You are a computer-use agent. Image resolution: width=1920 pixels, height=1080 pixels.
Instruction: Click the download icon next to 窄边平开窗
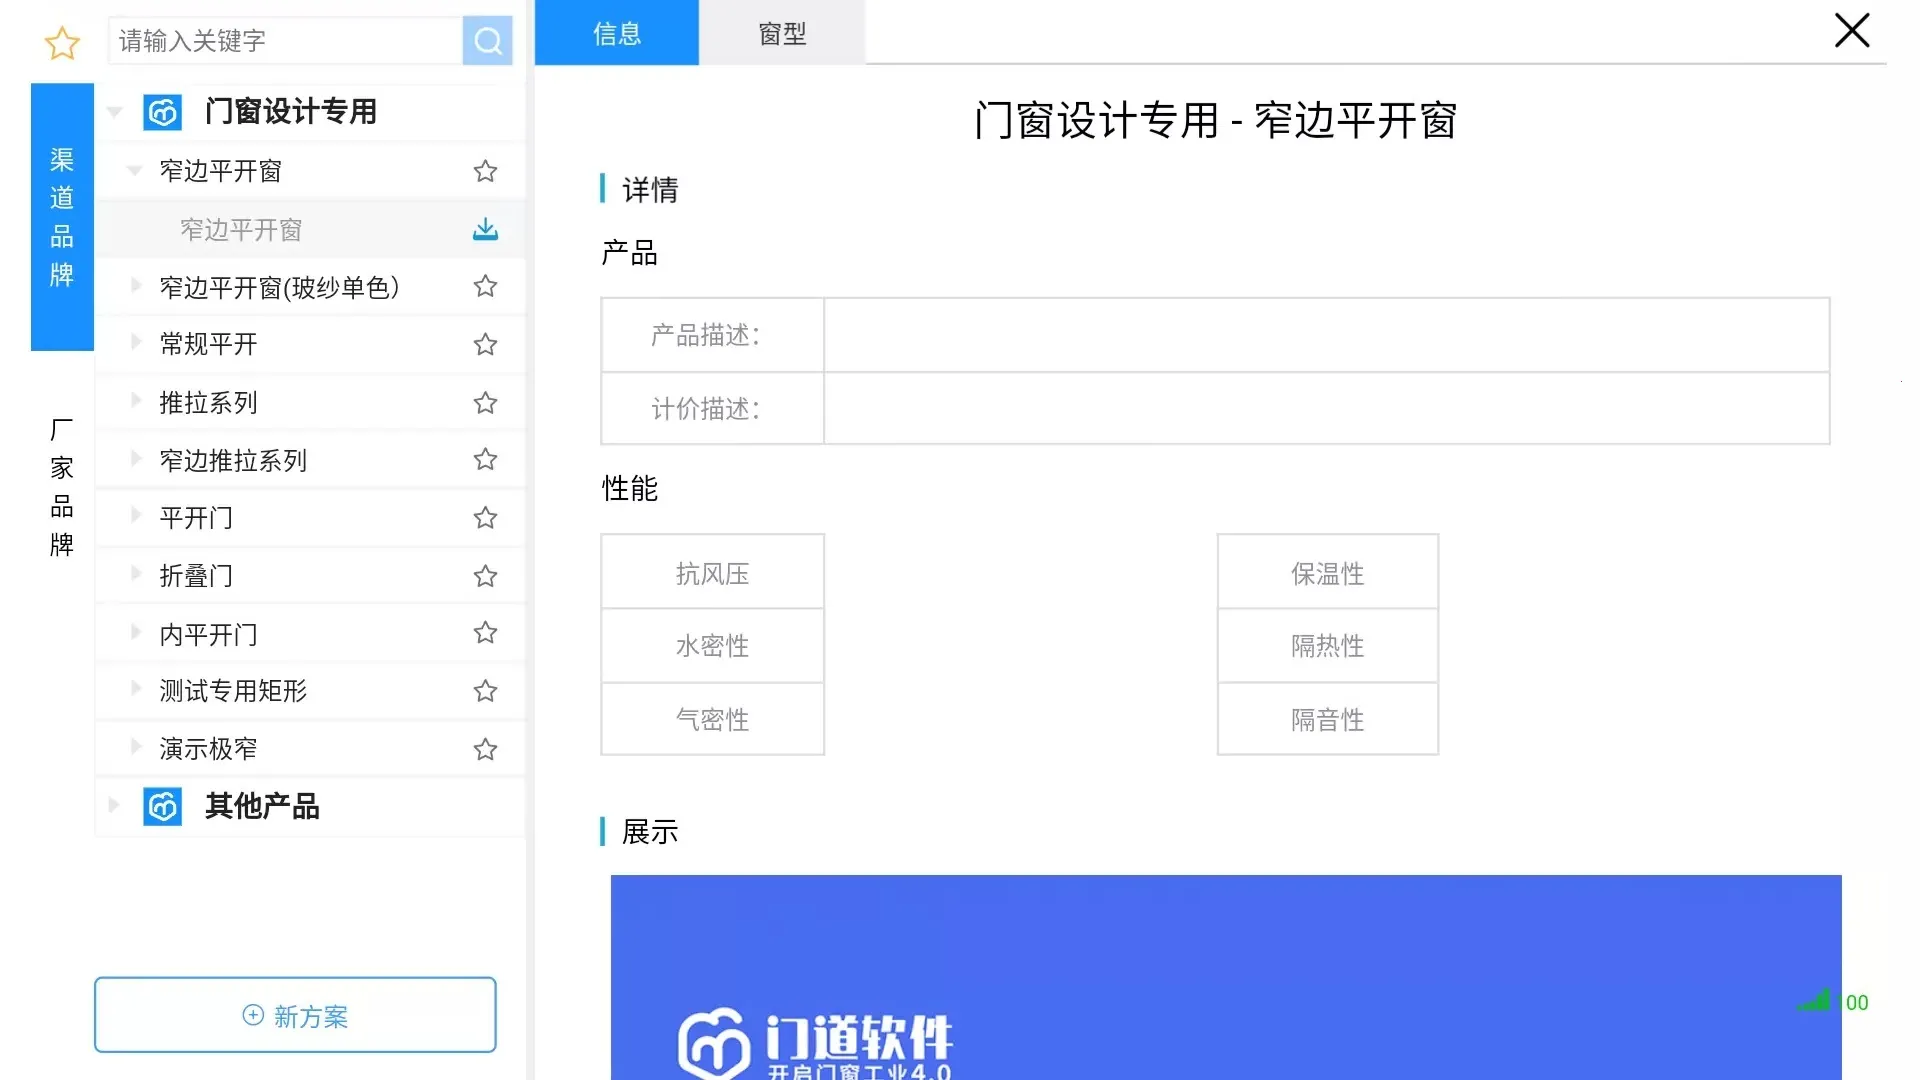pos(485,229)
